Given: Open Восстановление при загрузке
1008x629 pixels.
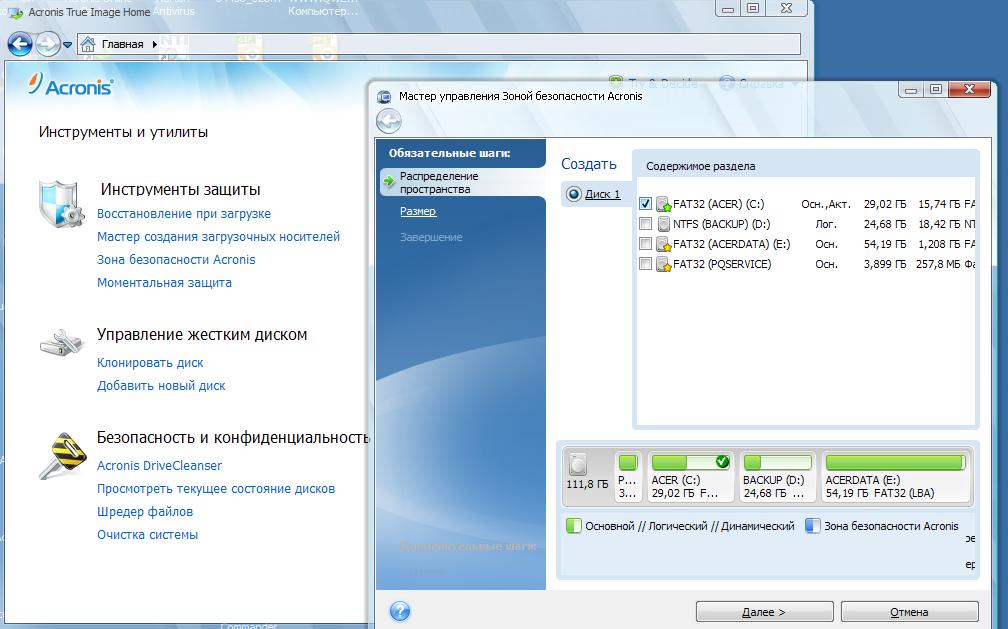Looking at the screenshot, I should point(184,214).
